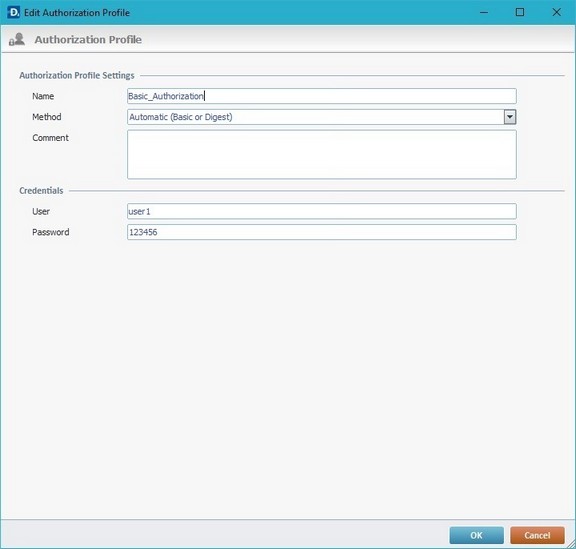Confirm changes with the OK button
The width and height of the screenshot is (576, 549).
(x=476, y=535)
